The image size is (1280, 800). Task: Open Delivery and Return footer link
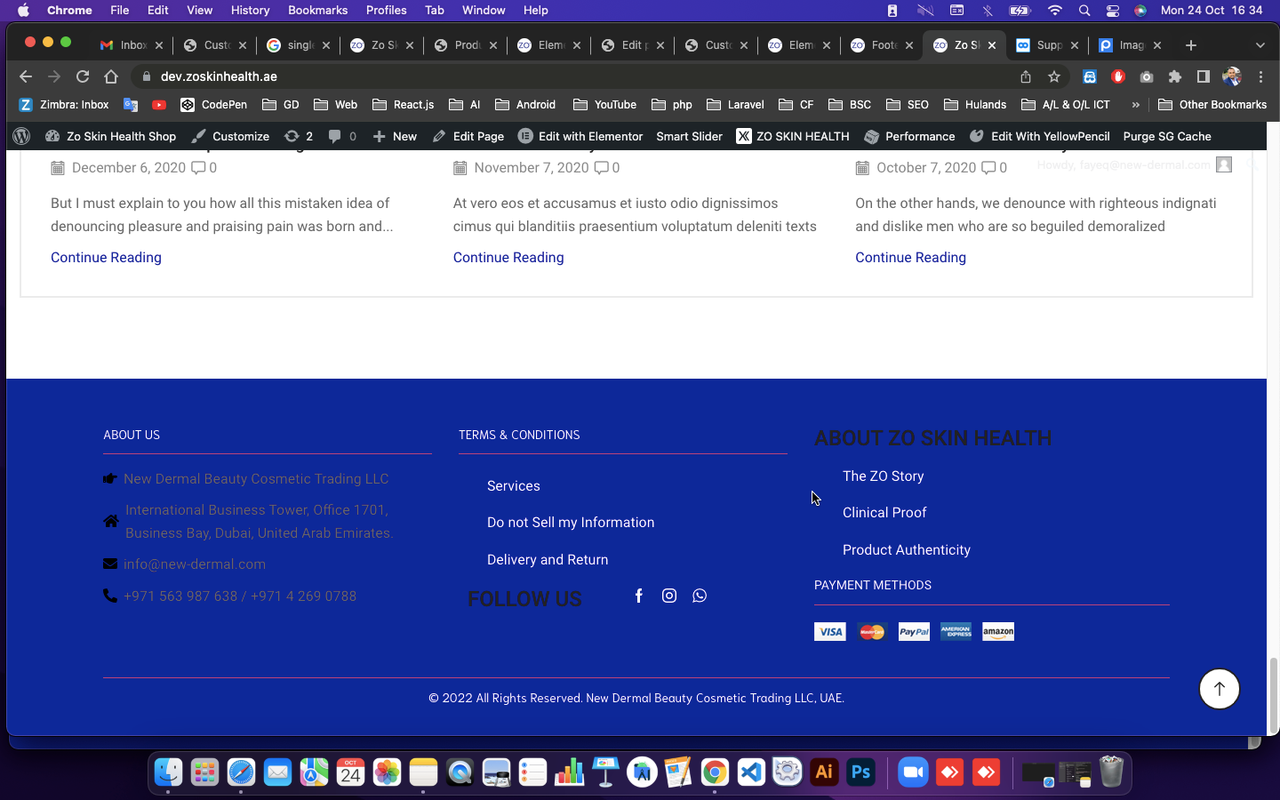[x=547, y=560]
